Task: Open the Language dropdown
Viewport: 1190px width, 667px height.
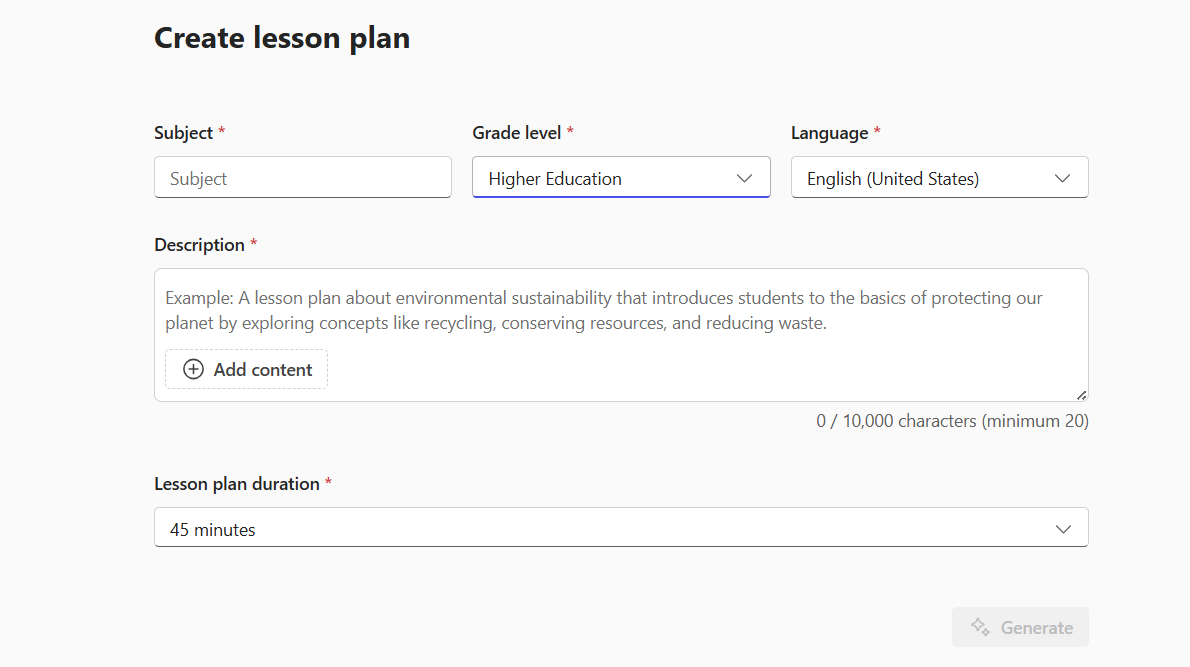Action: point(939,177)
